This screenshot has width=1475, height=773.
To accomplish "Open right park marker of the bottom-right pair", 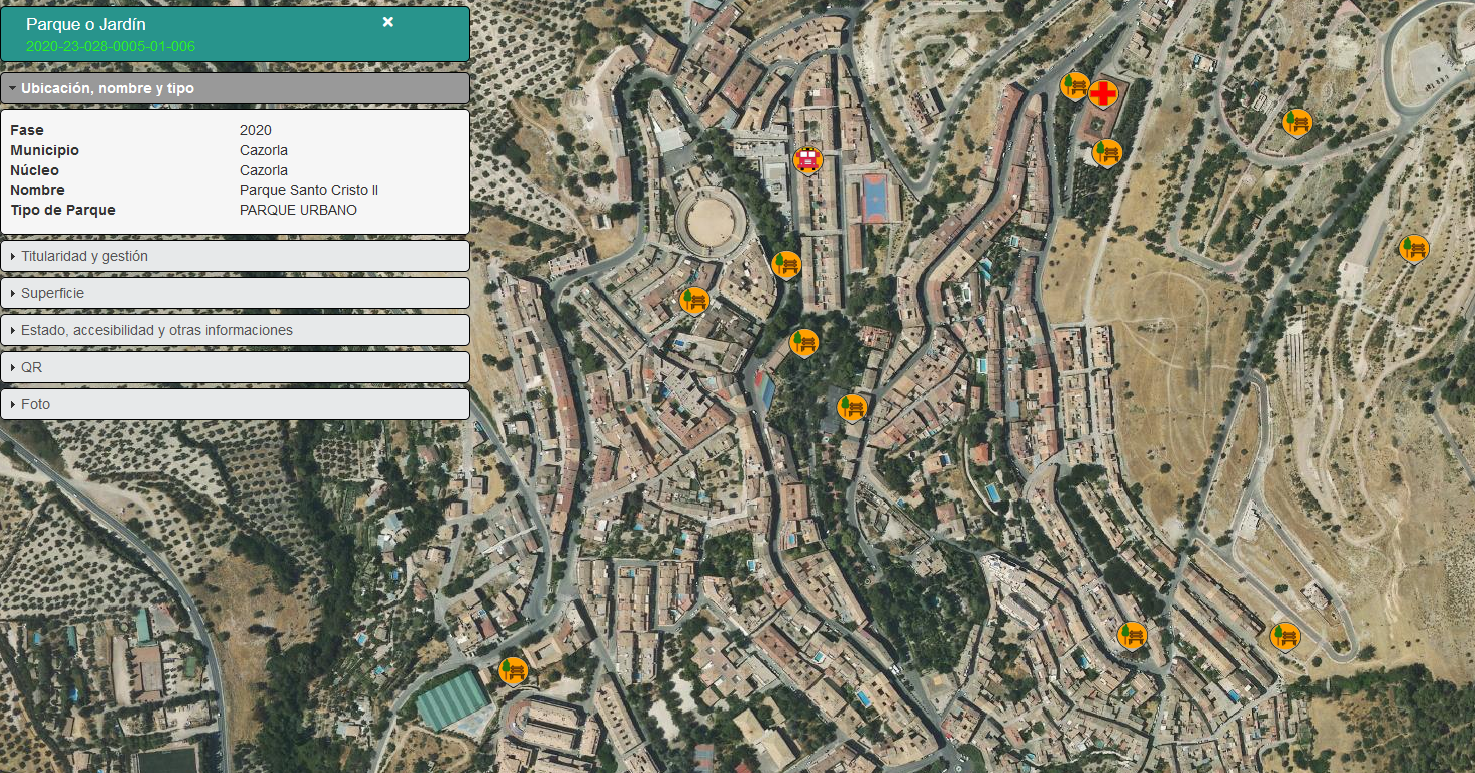I will coord(1285,636).
